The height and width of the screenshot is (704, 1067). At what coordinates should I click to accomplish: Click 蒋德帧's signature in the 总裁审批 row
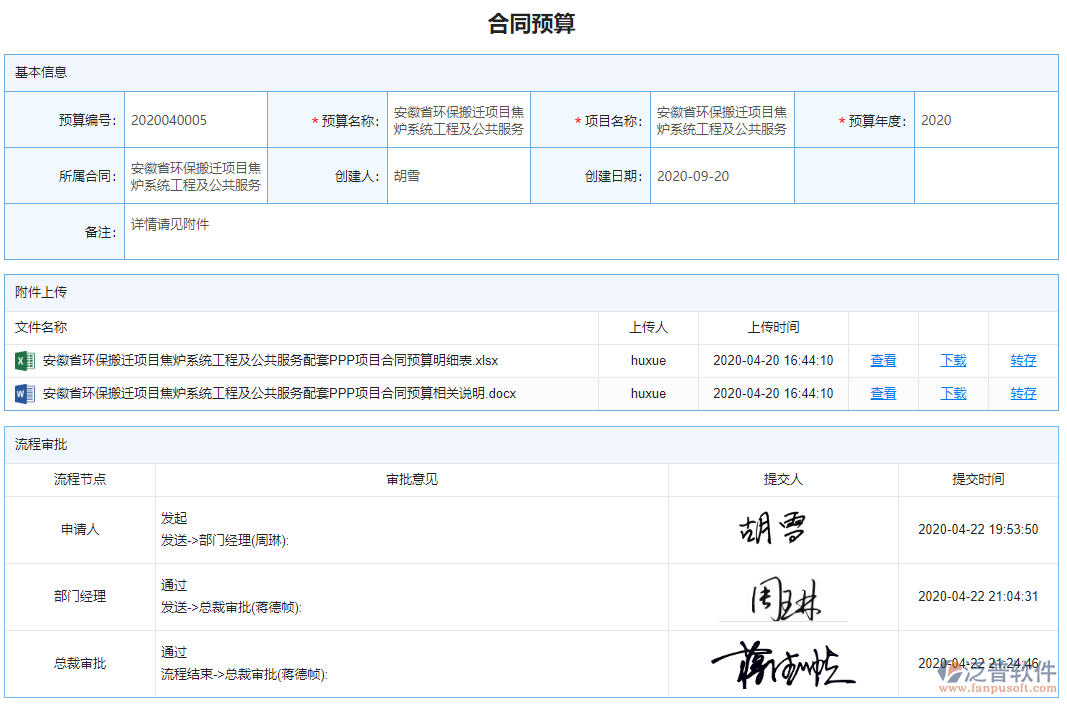[784, 661]
